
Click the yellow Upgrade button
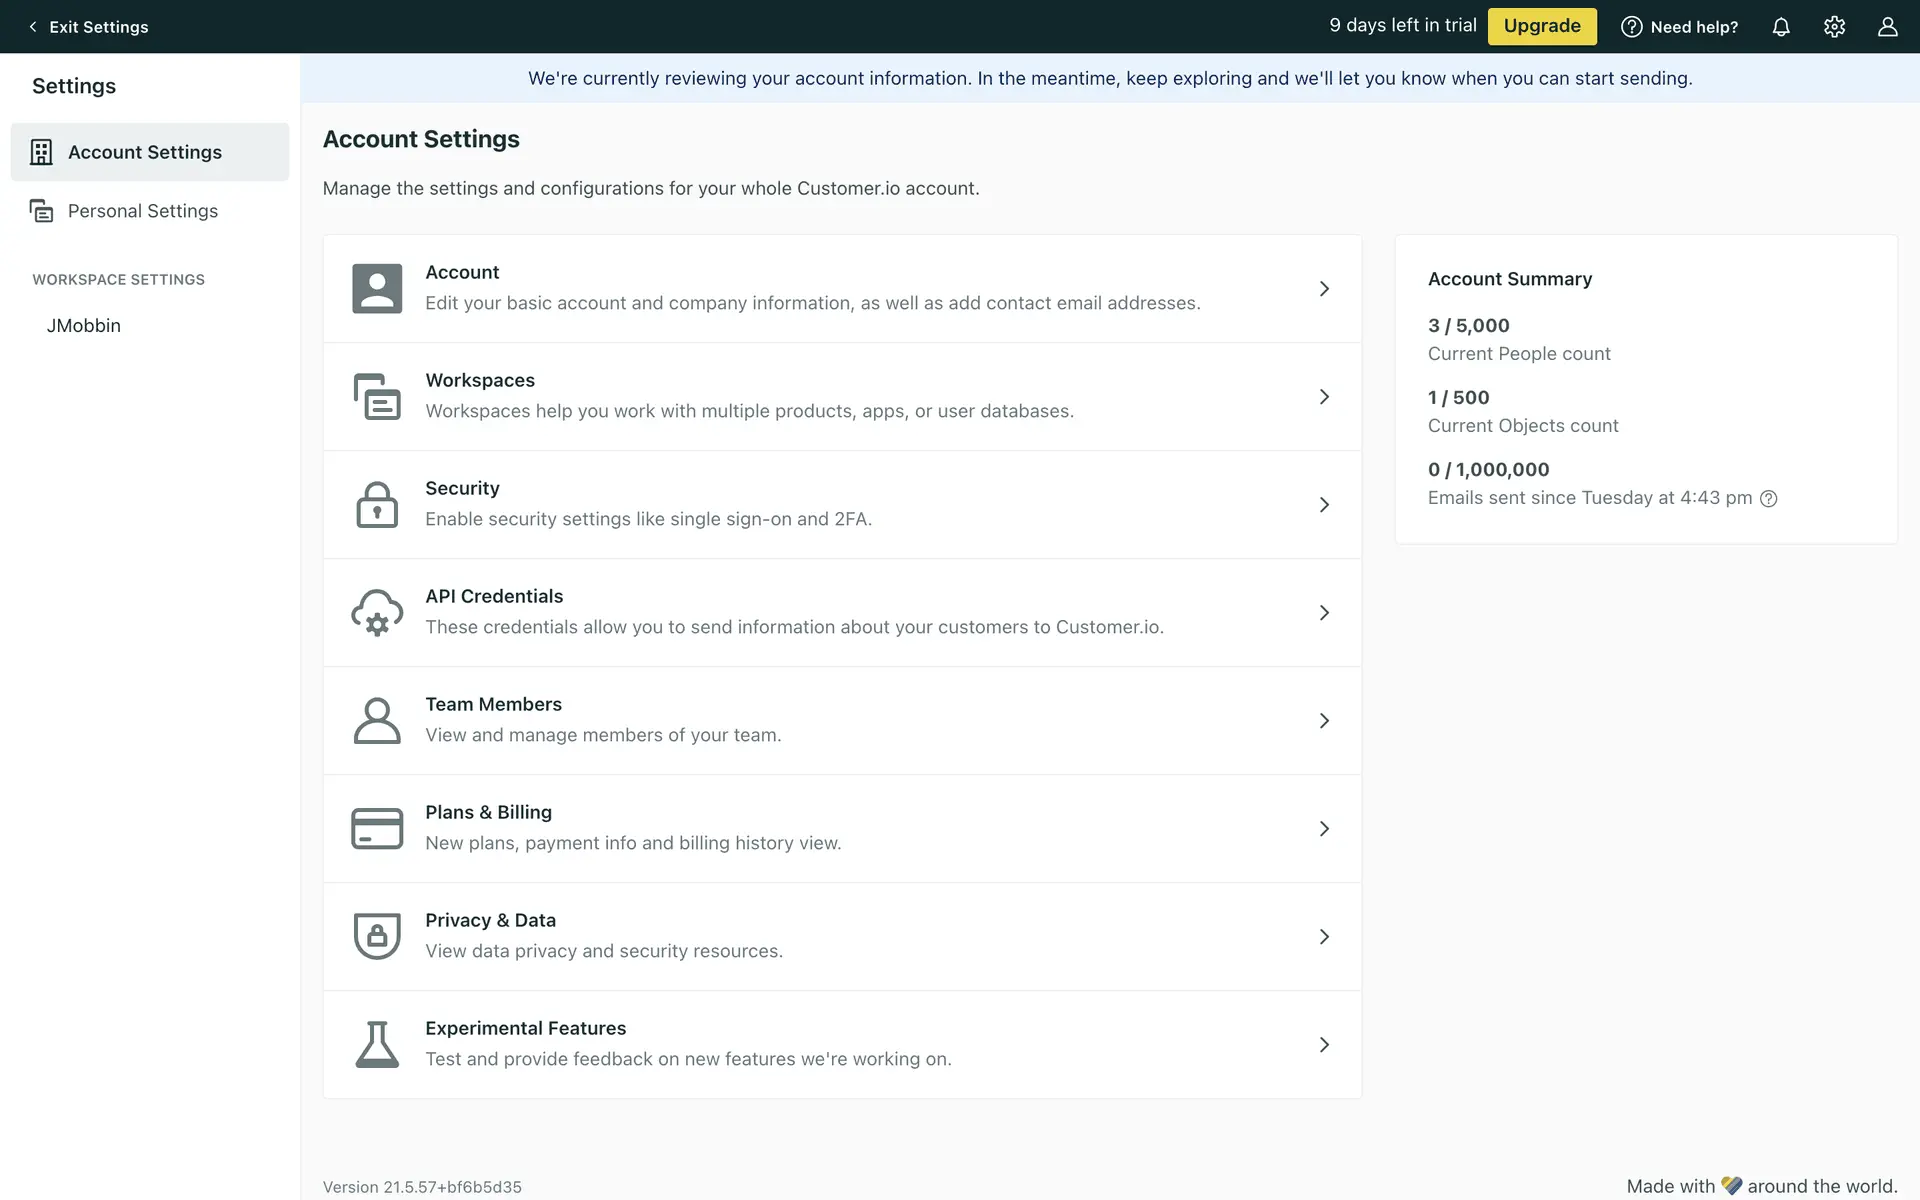click(x=1541, y=26)
